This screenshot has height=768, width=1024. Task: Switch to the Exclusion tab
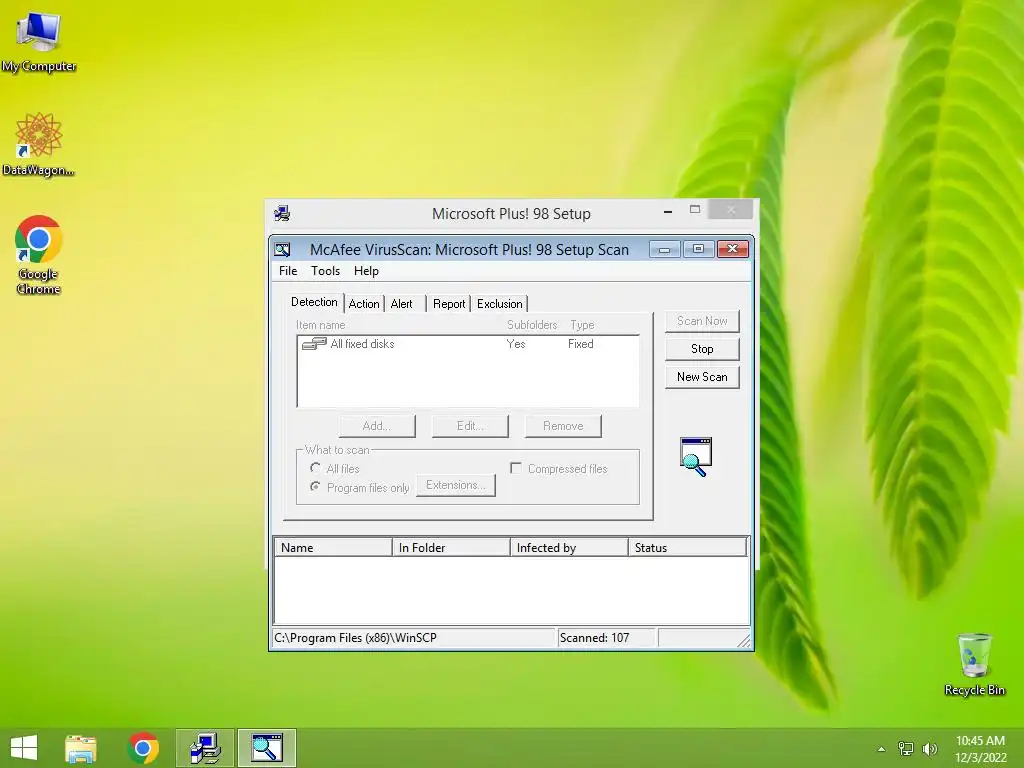pos(500,304)
